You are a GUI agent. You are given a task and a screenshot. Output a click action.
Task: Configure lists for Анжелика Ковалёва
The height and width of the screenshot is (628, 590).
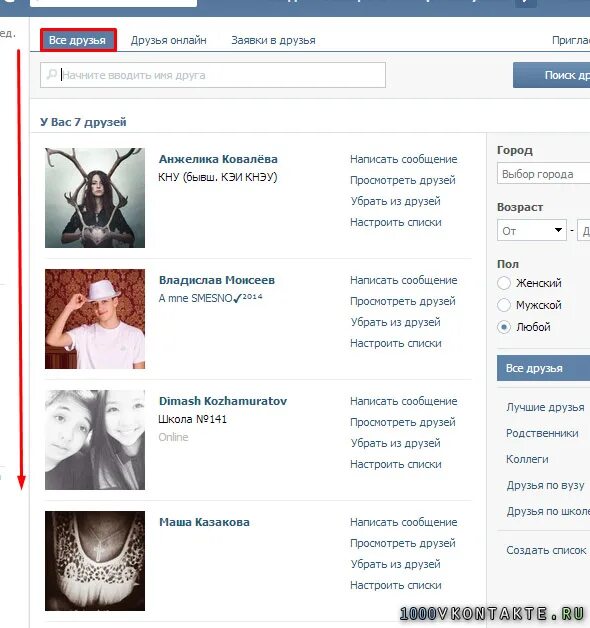pos(396,222)
